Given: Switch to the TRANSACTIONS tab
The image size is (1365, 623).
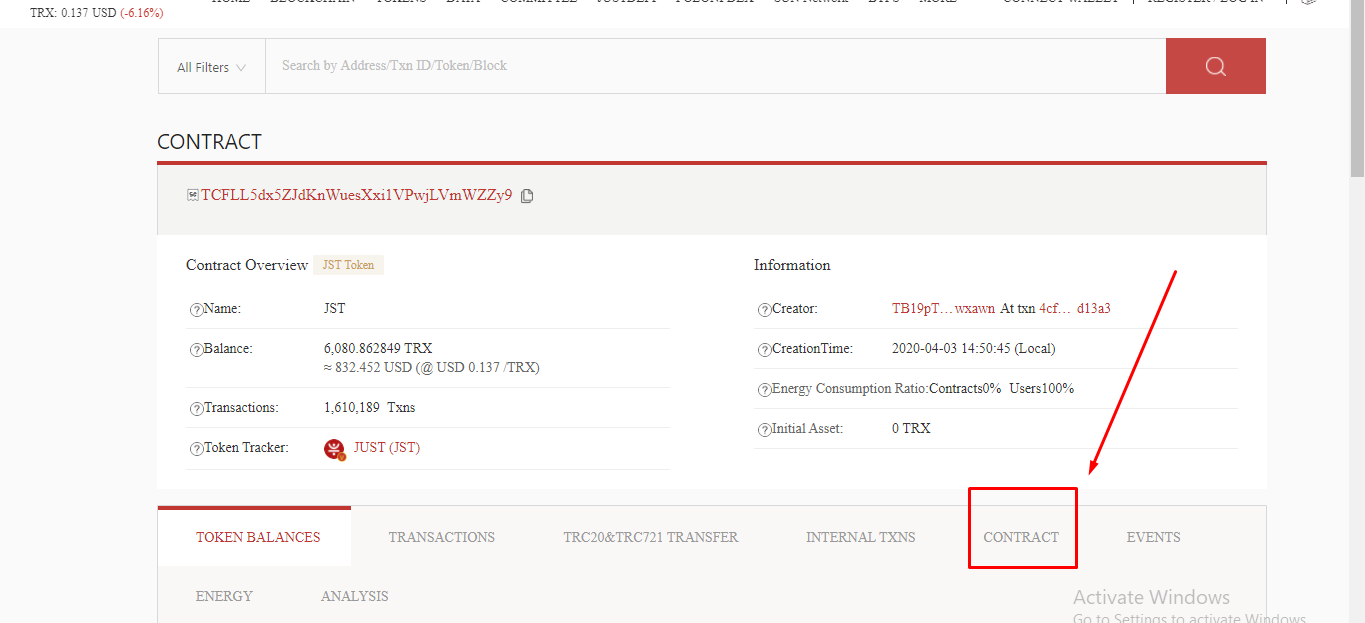Looking at the screenshot, I should 442,537.
